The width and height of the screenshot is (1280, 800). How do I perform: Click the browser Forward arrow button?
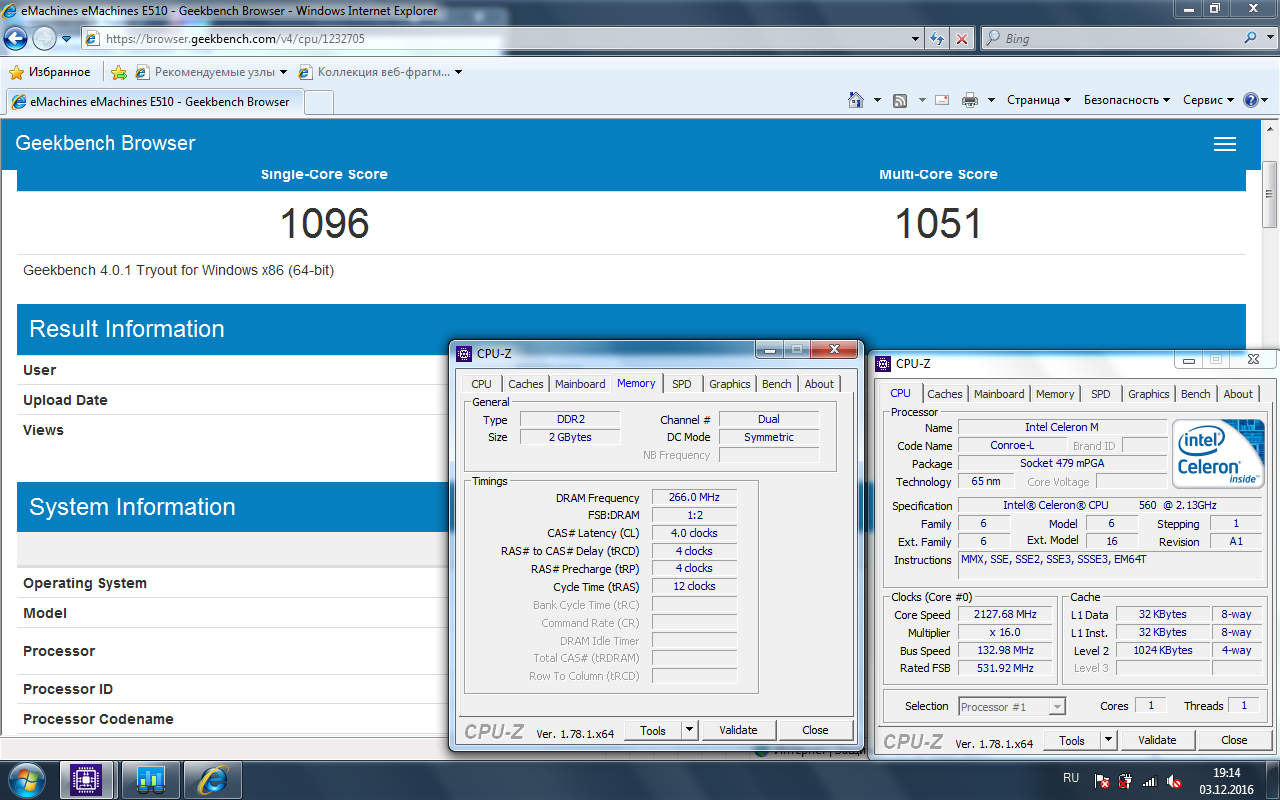coord(45,39)
